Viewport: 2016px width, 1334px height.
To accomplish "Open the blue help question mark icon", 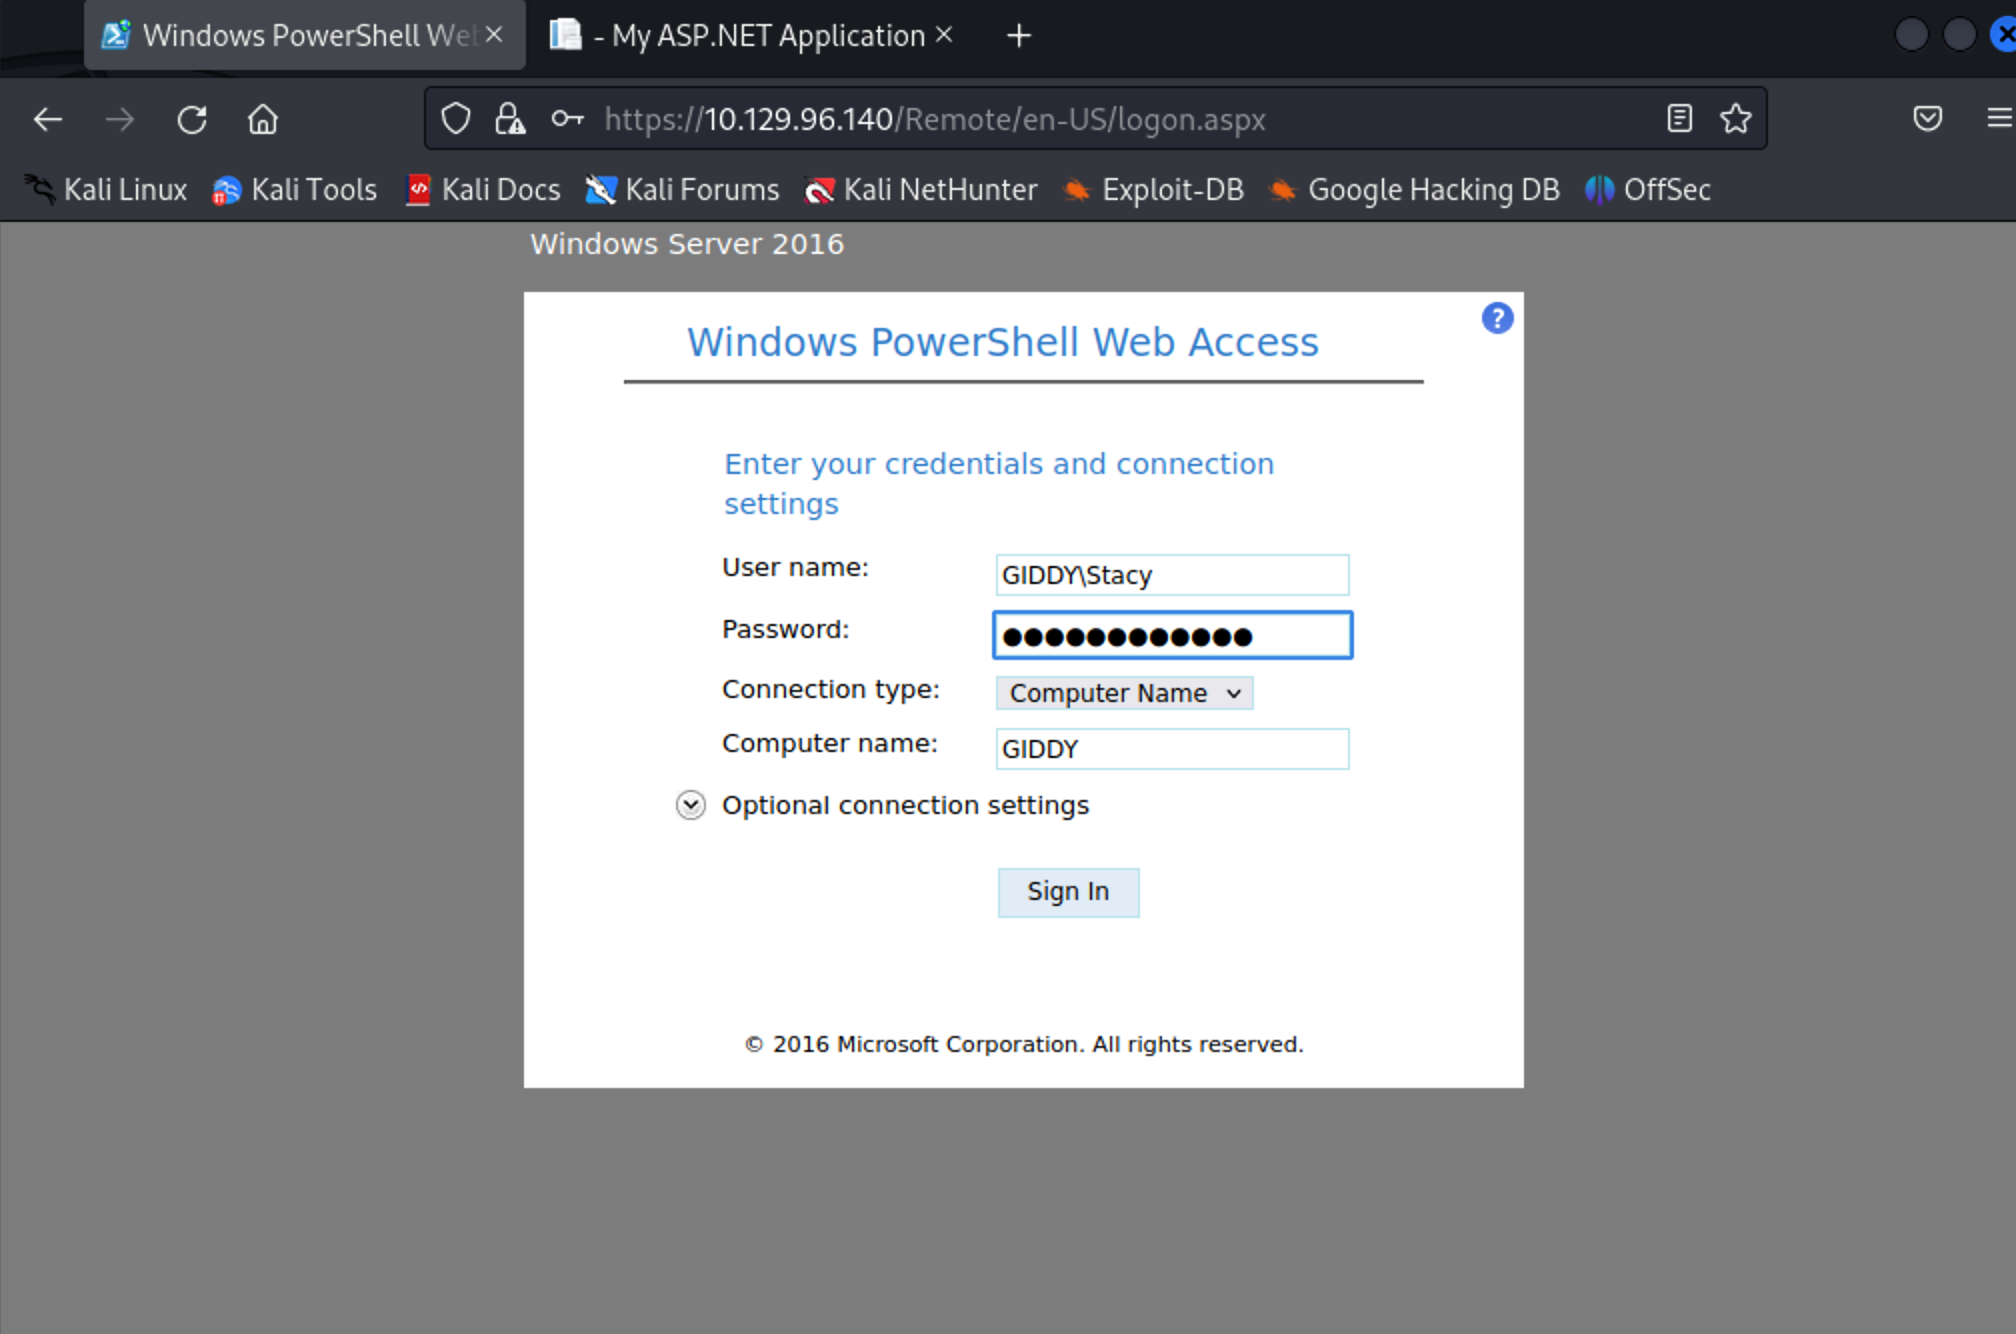I will pyautogui.click(x=1497, y=319).
